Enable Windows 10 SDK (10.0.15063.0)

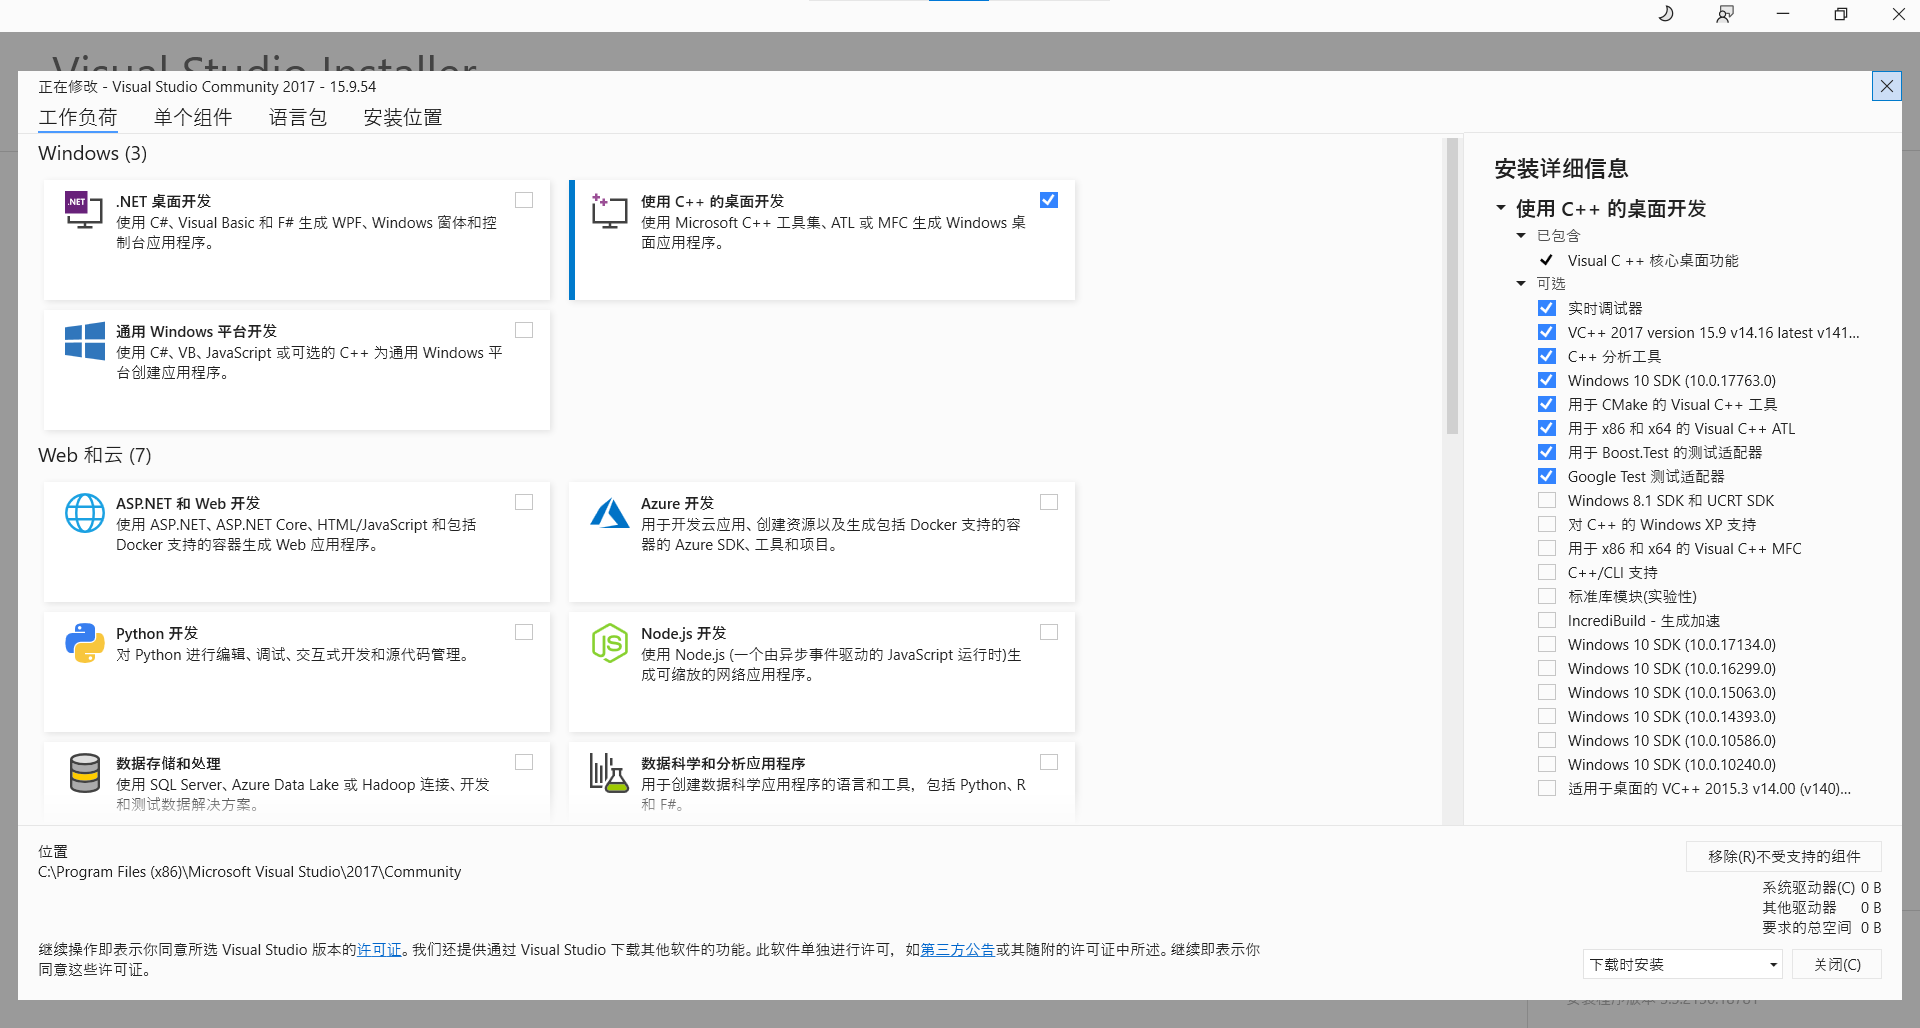pos(1547,692)
